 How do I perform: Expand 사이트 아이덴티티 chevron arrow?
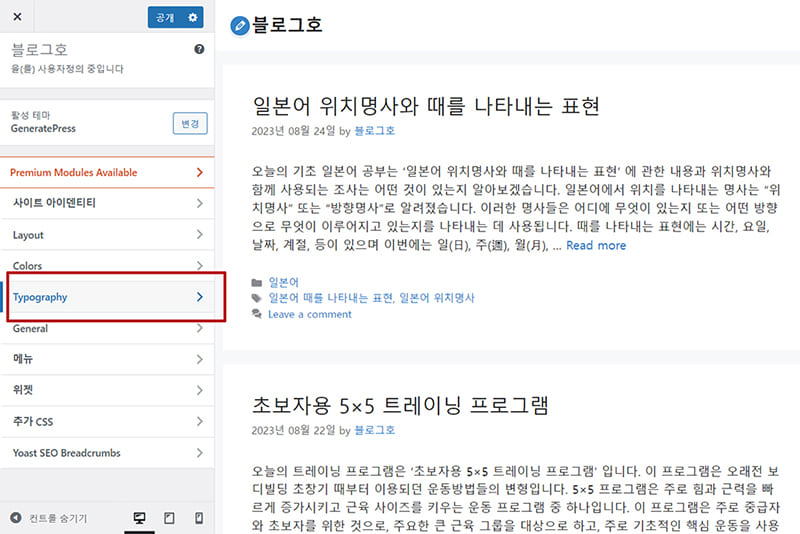pyautogui.click(x=199, y=203)
